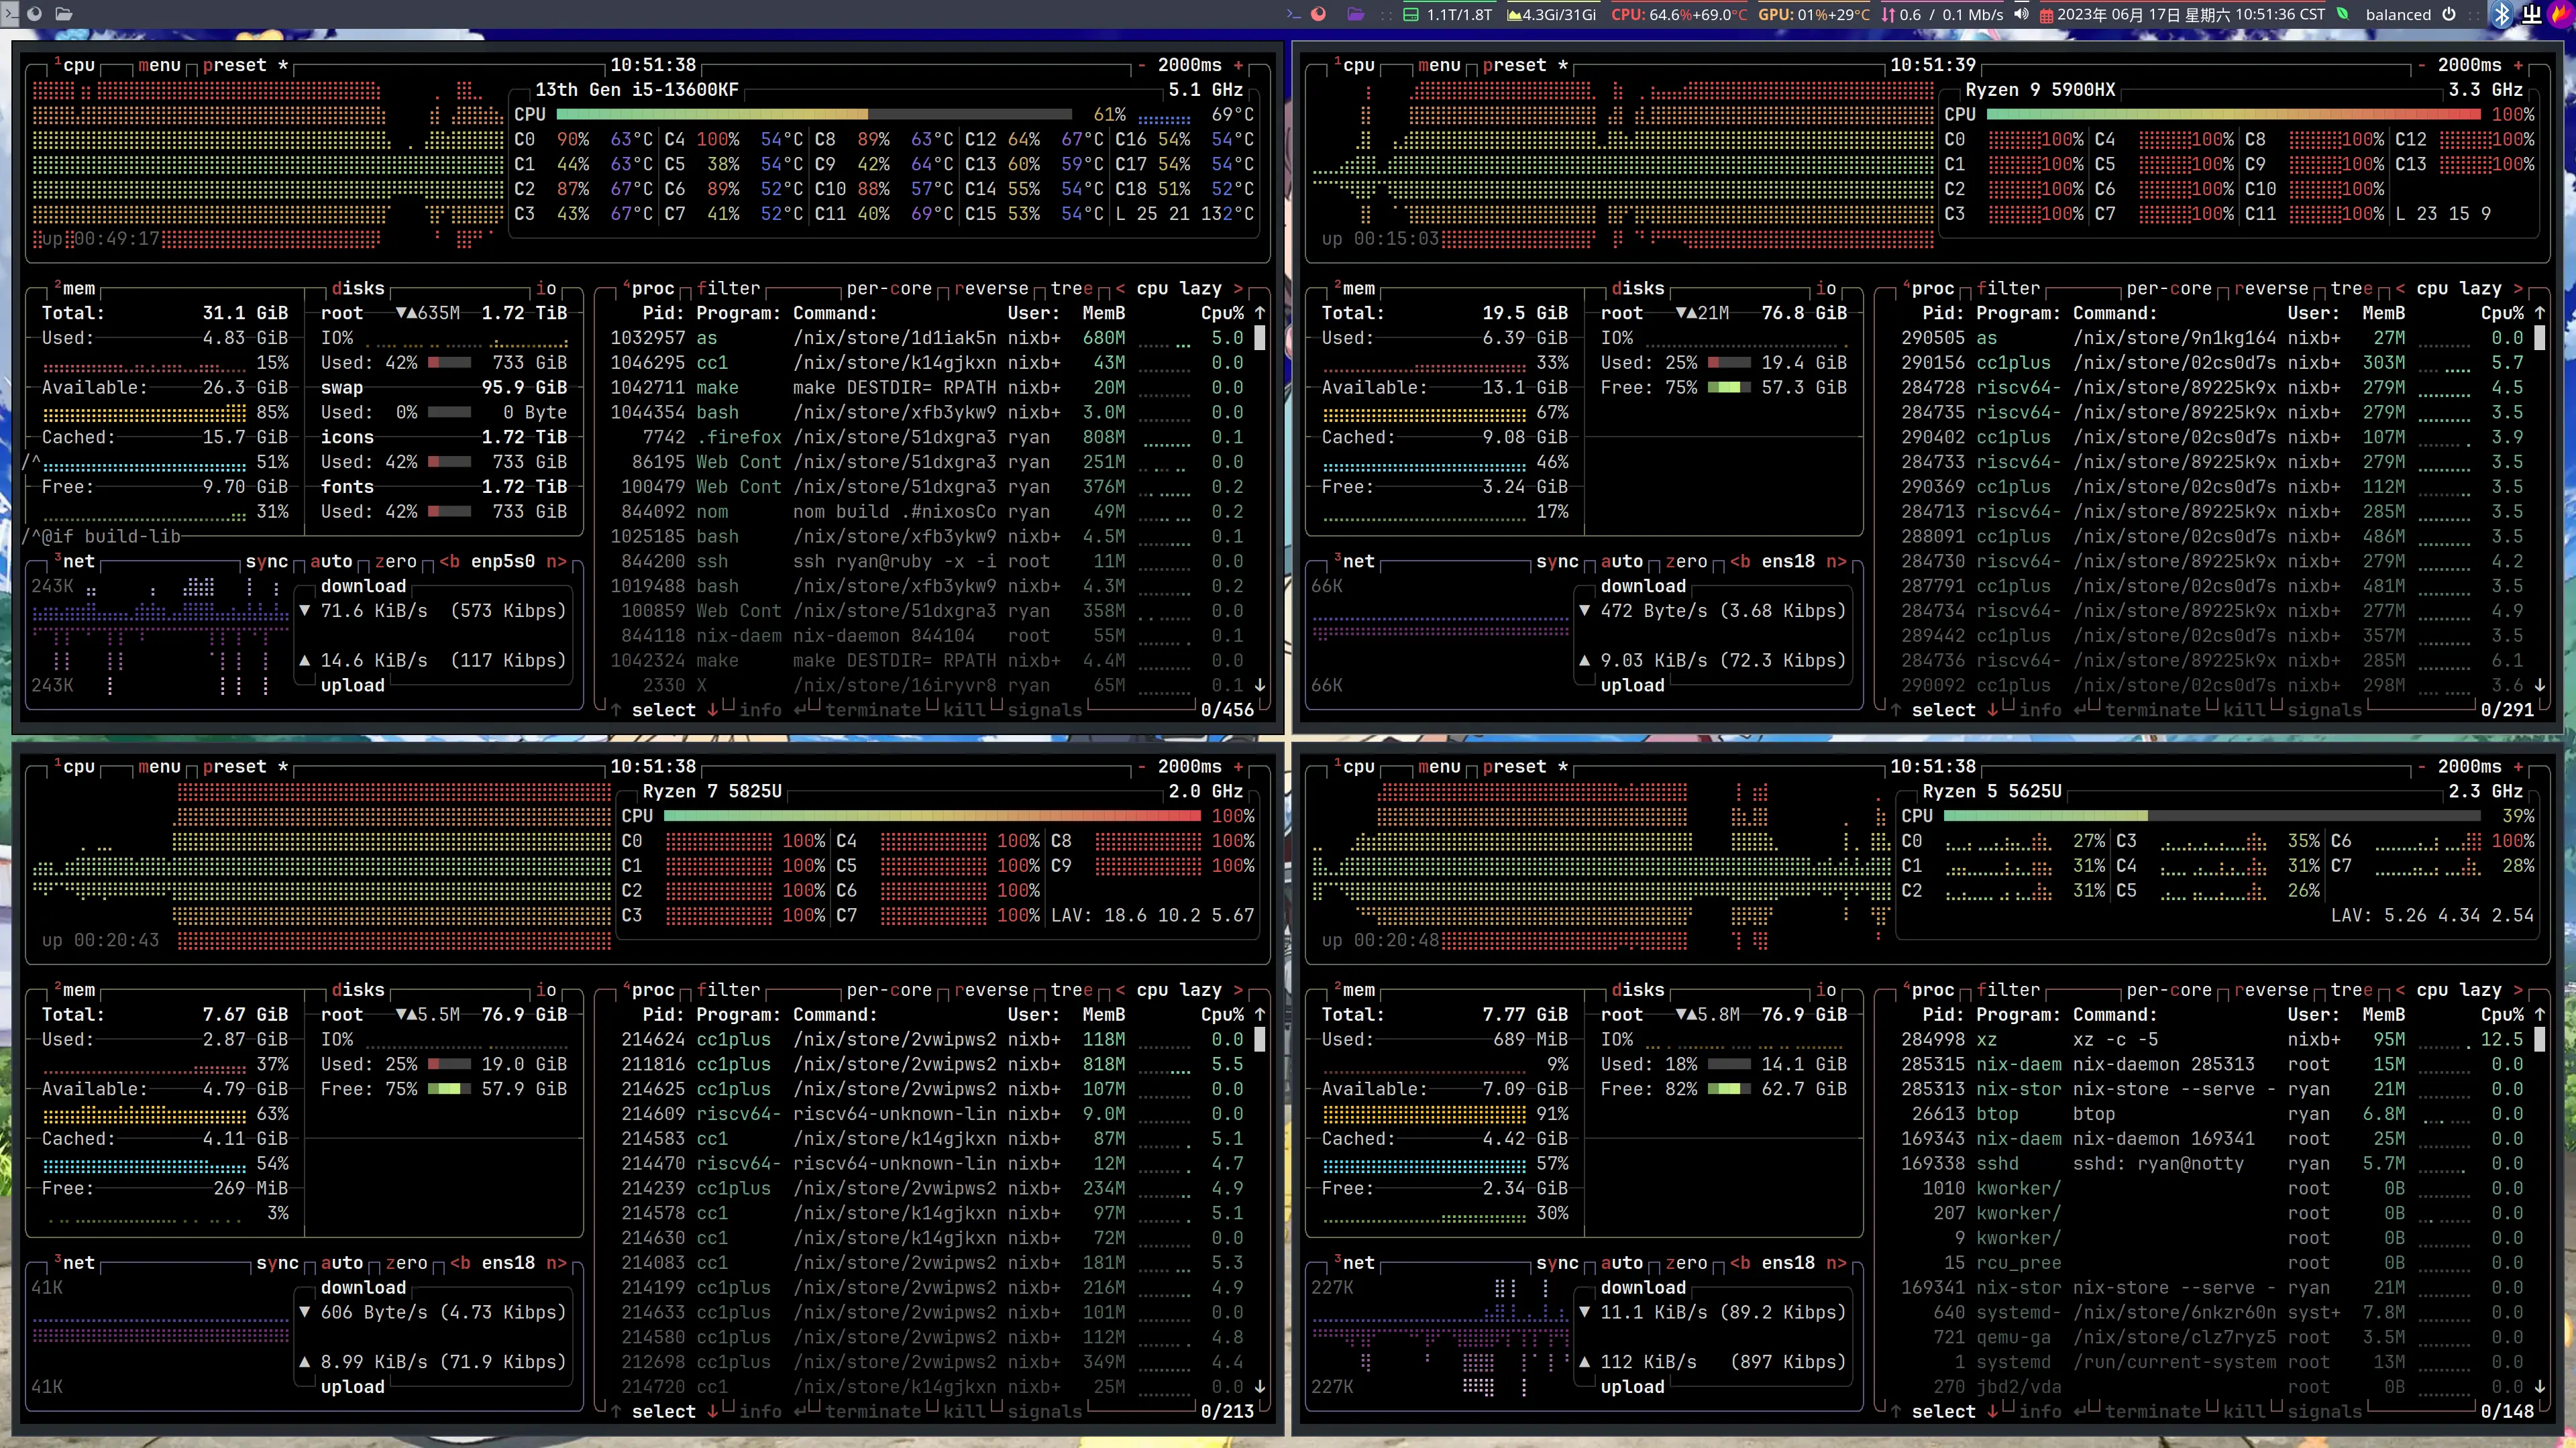Click the proc list scrollbar down arrow in the i5 panel
The height and width of the screenshot is (1448, 2576).
(1259, 685)
